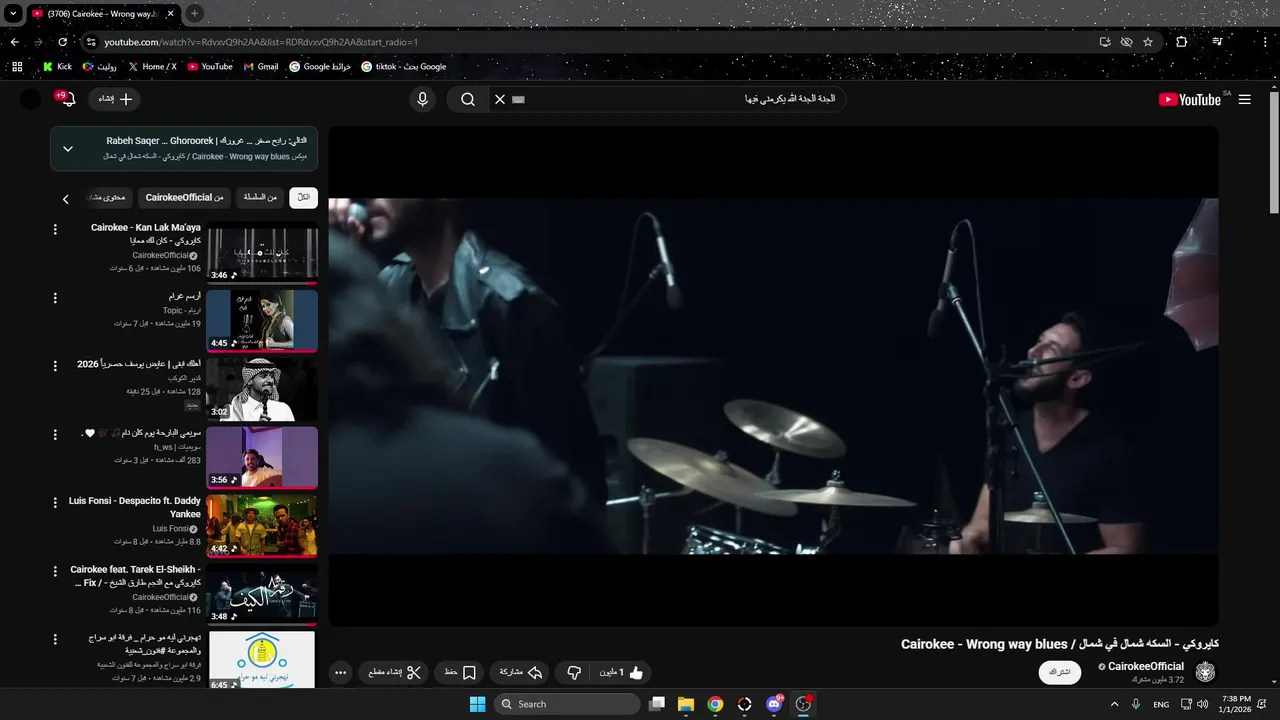Image resolution: width=1280 pixels, height=720 pixels.
Task: Show more filter chips with the arrow
Action: click(66, 199)
